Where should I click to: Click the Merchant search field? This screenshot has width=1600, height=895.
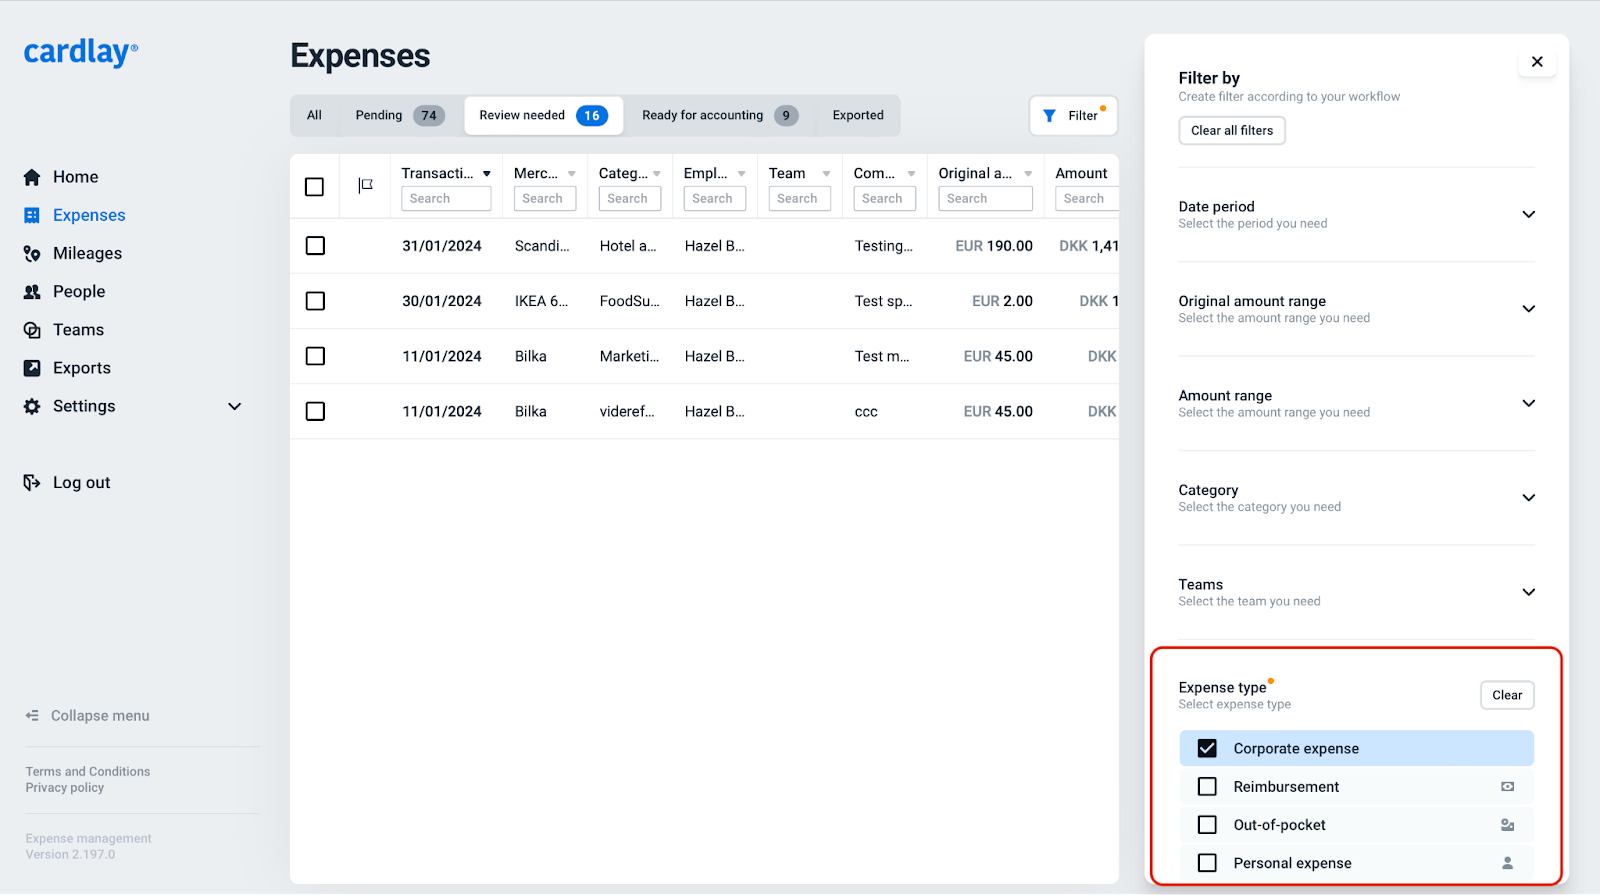[x=545, y=199]
